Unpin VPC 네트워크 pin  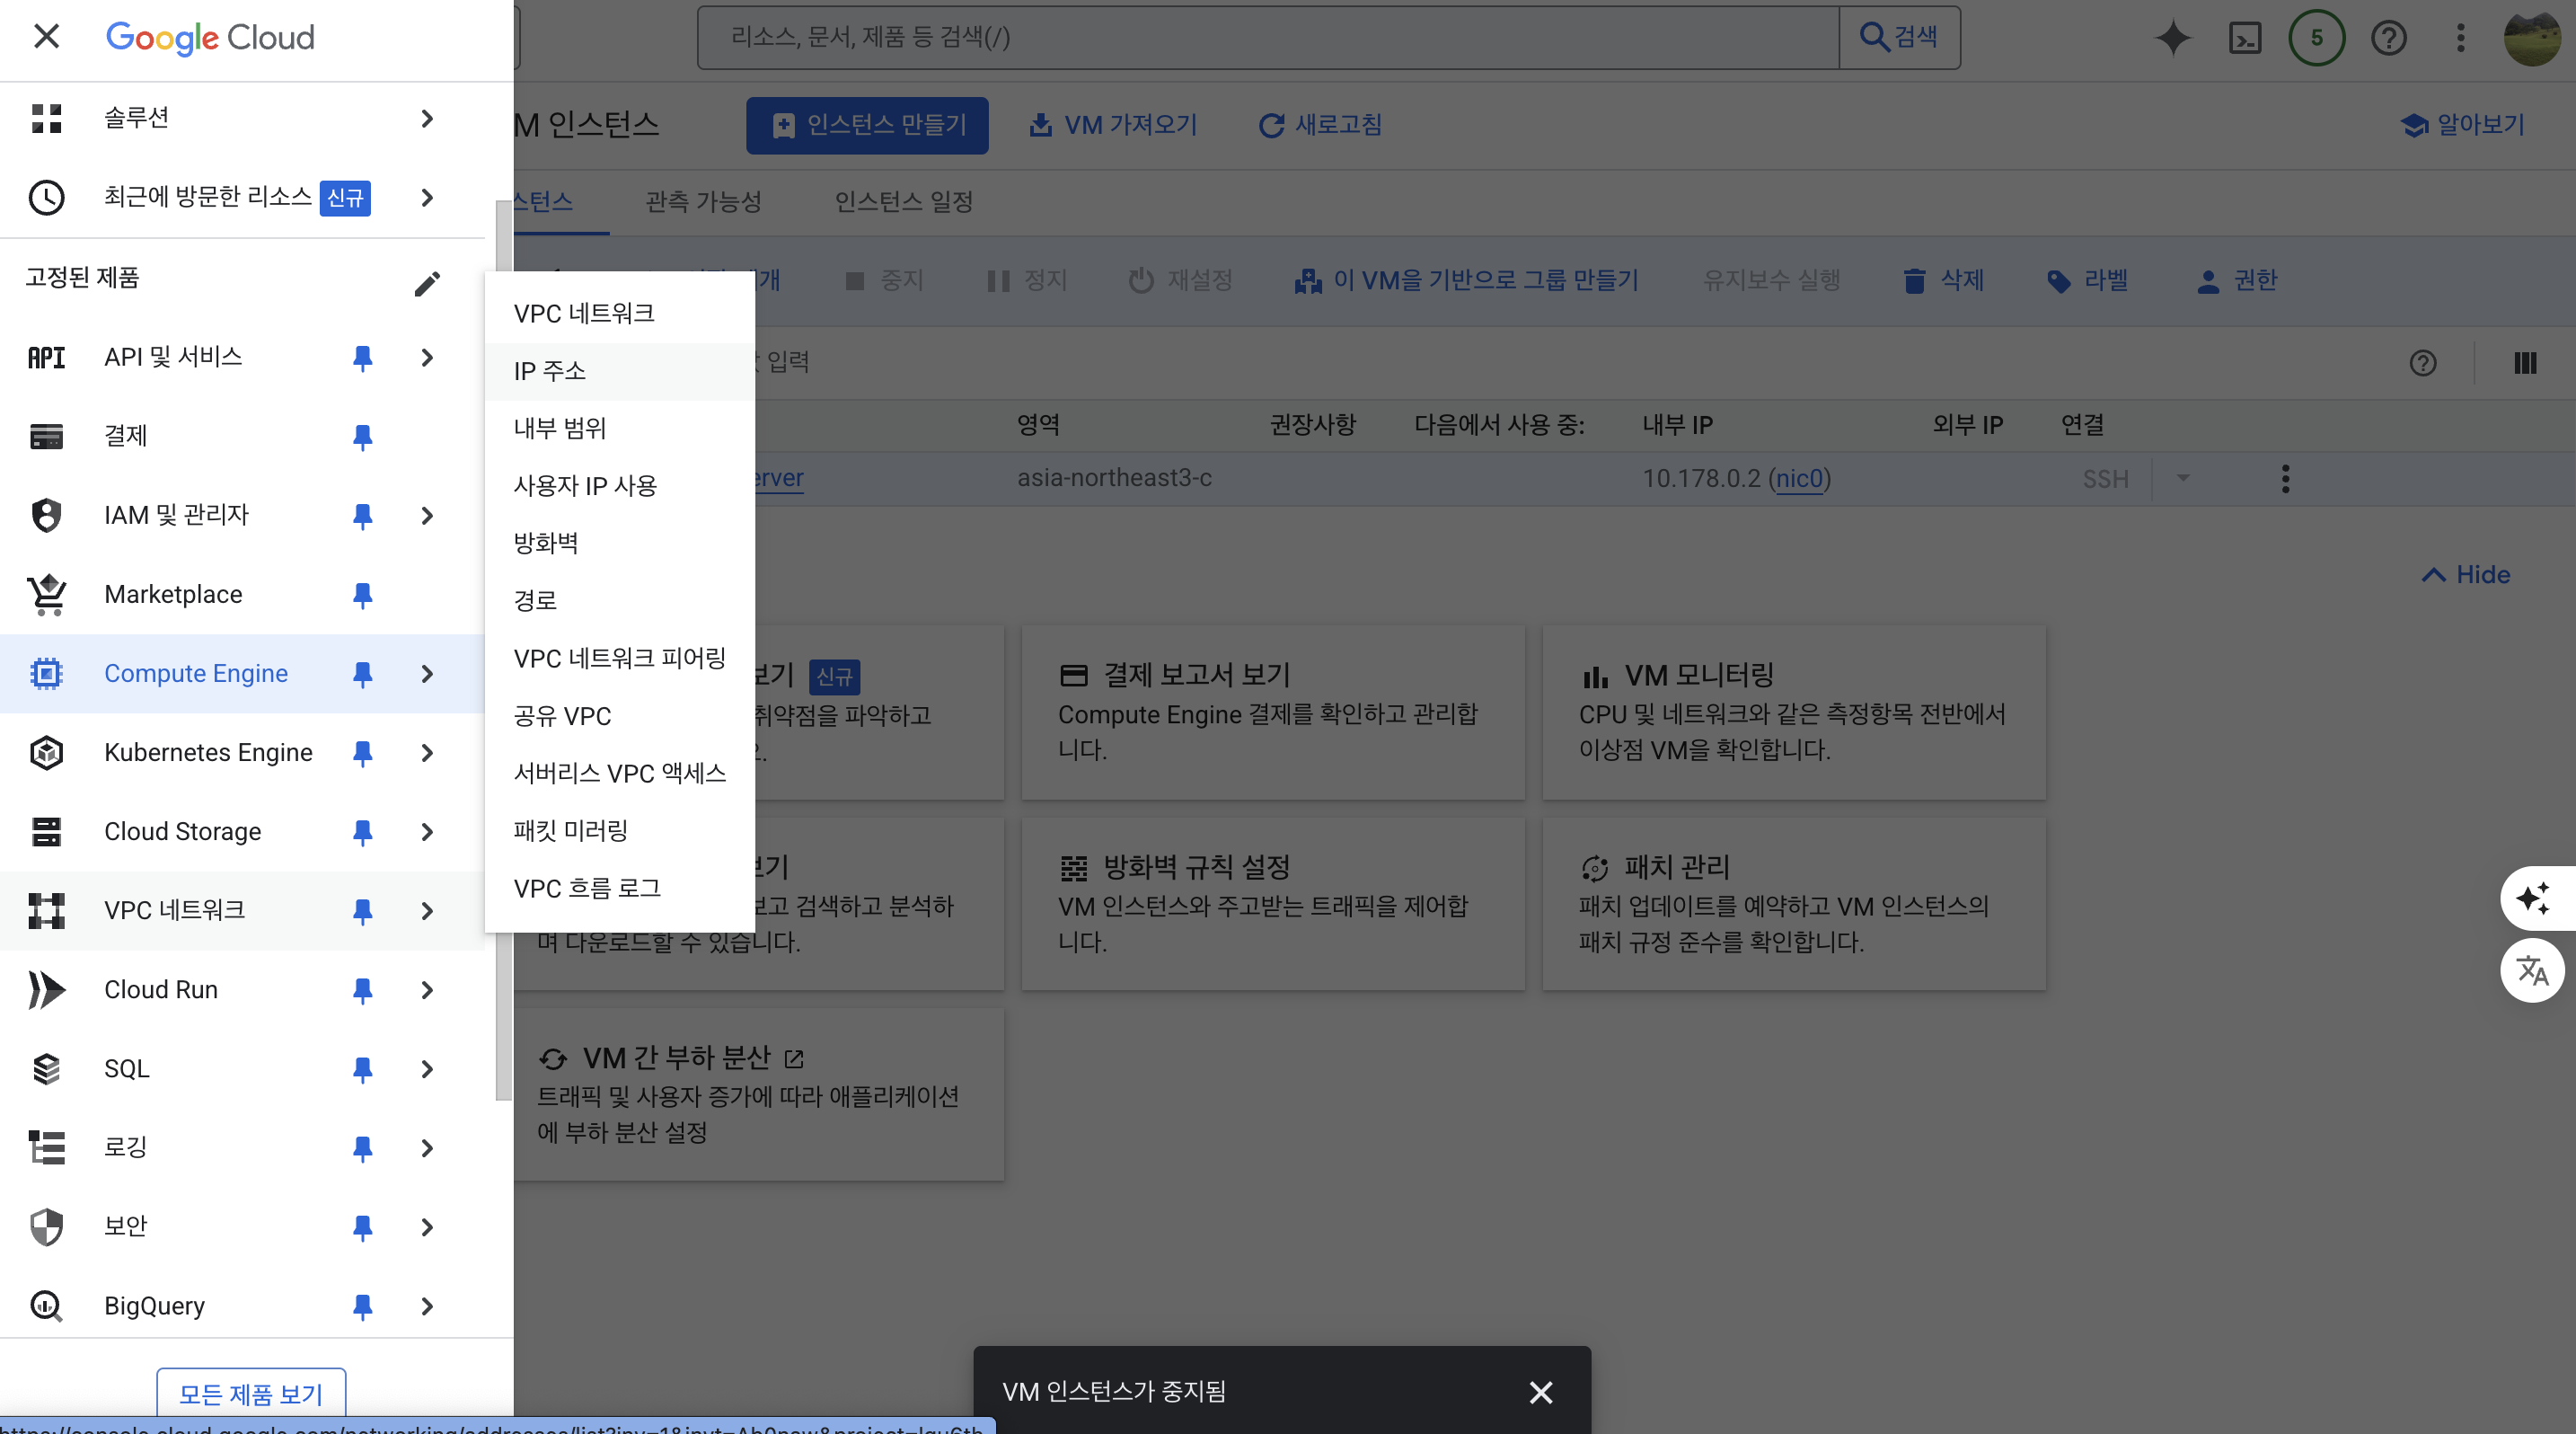[x=362, y=911]
